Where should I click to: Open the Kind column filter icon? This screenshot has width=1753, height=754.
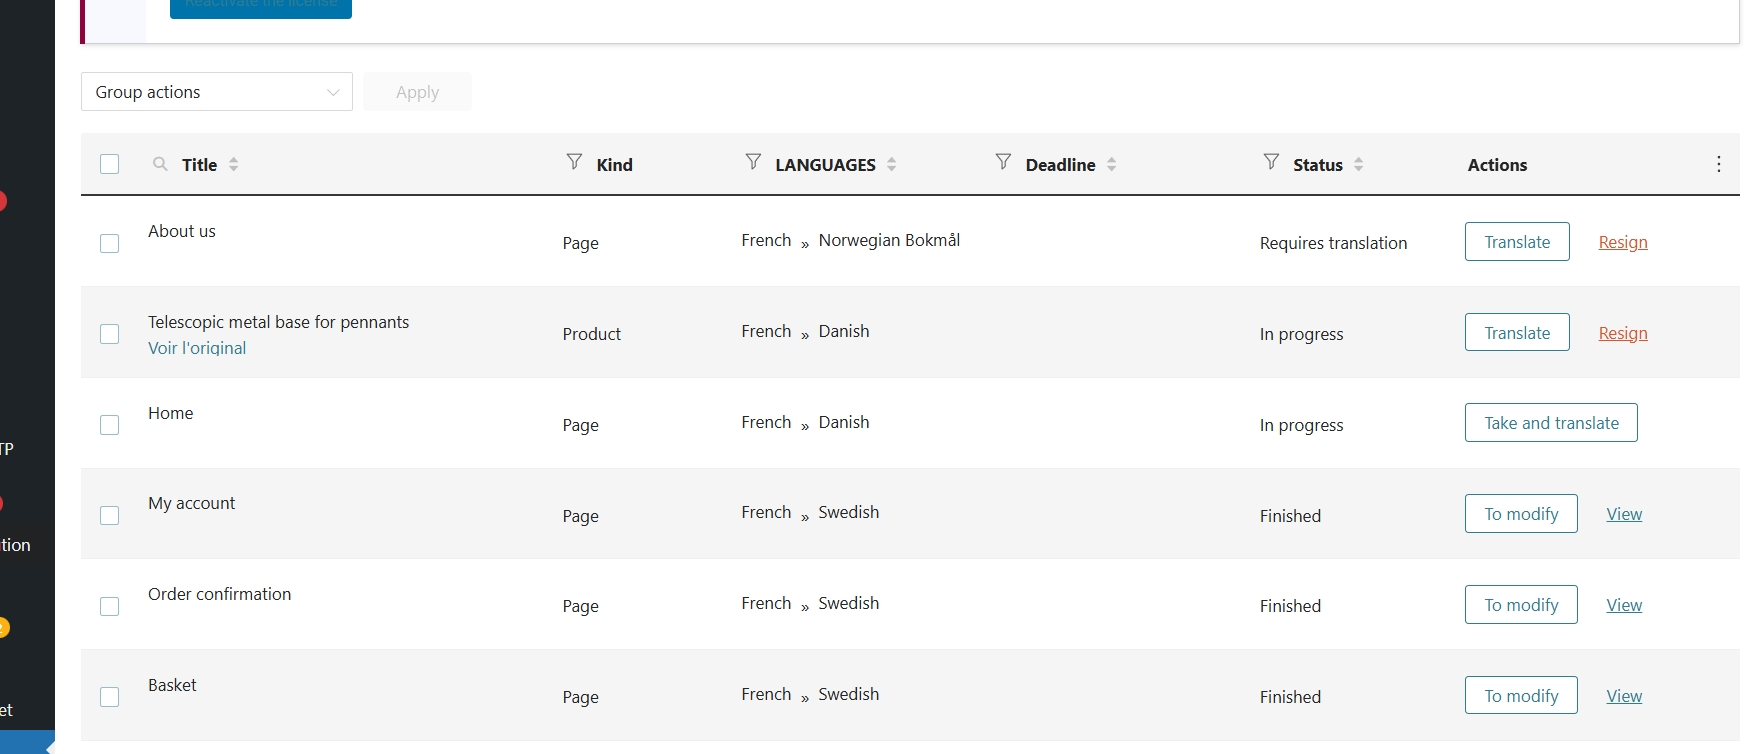[574, 162]
